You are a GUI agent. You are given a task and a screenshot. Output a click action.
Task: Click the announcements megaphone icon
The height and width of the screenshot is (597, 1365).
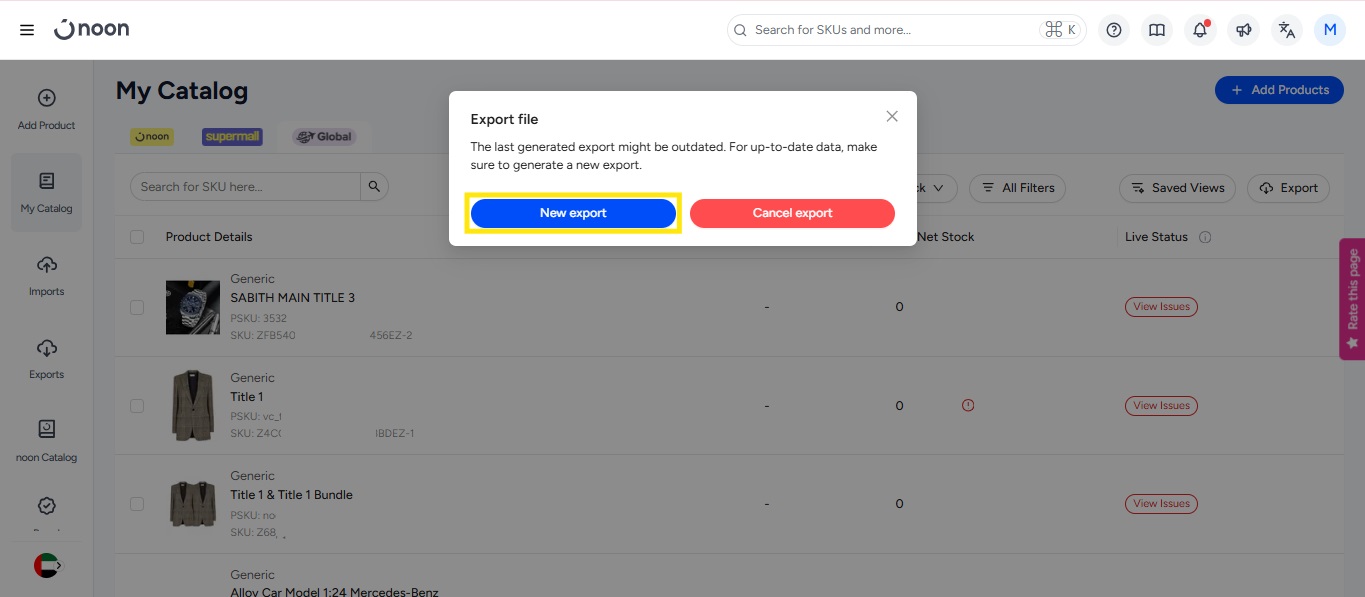click(x=1243, y=30)
